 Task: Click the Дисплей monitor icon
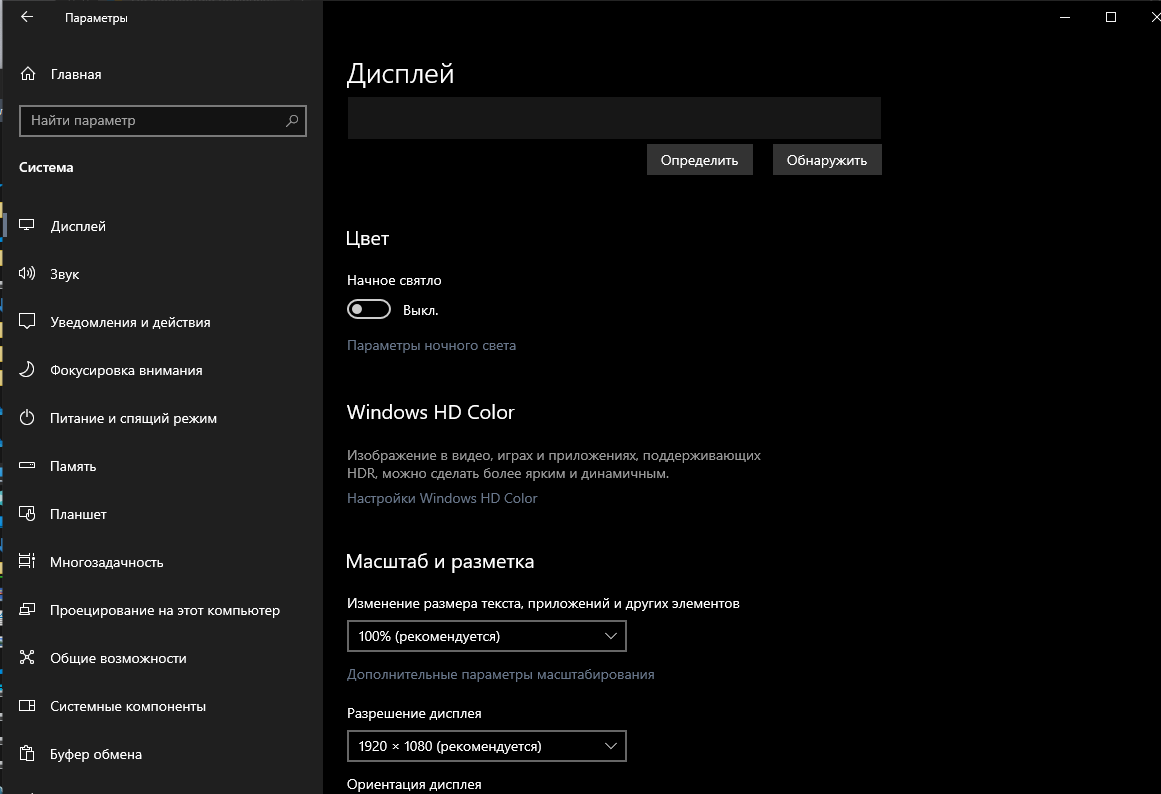click(27, 225)
